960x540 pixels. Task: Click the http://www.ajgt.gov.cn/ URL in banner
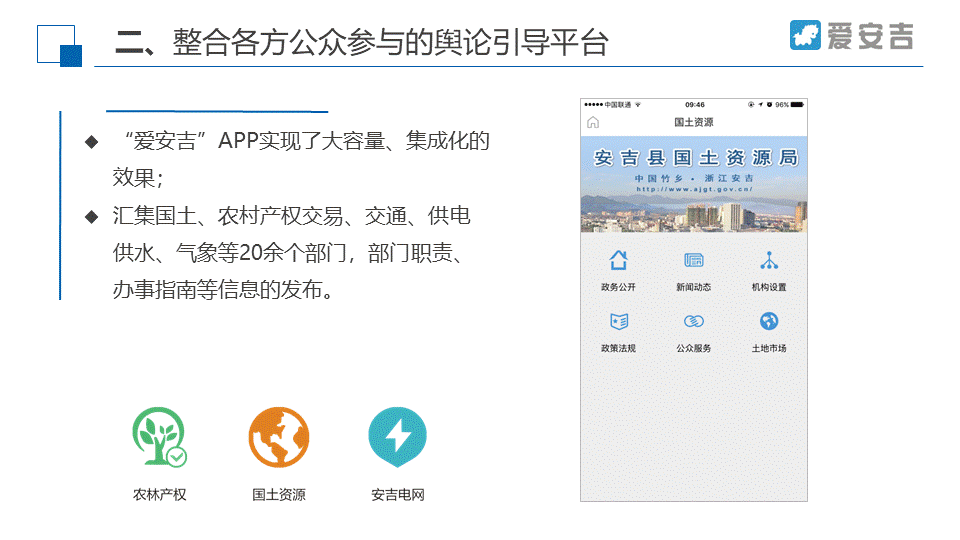[694, 189]
